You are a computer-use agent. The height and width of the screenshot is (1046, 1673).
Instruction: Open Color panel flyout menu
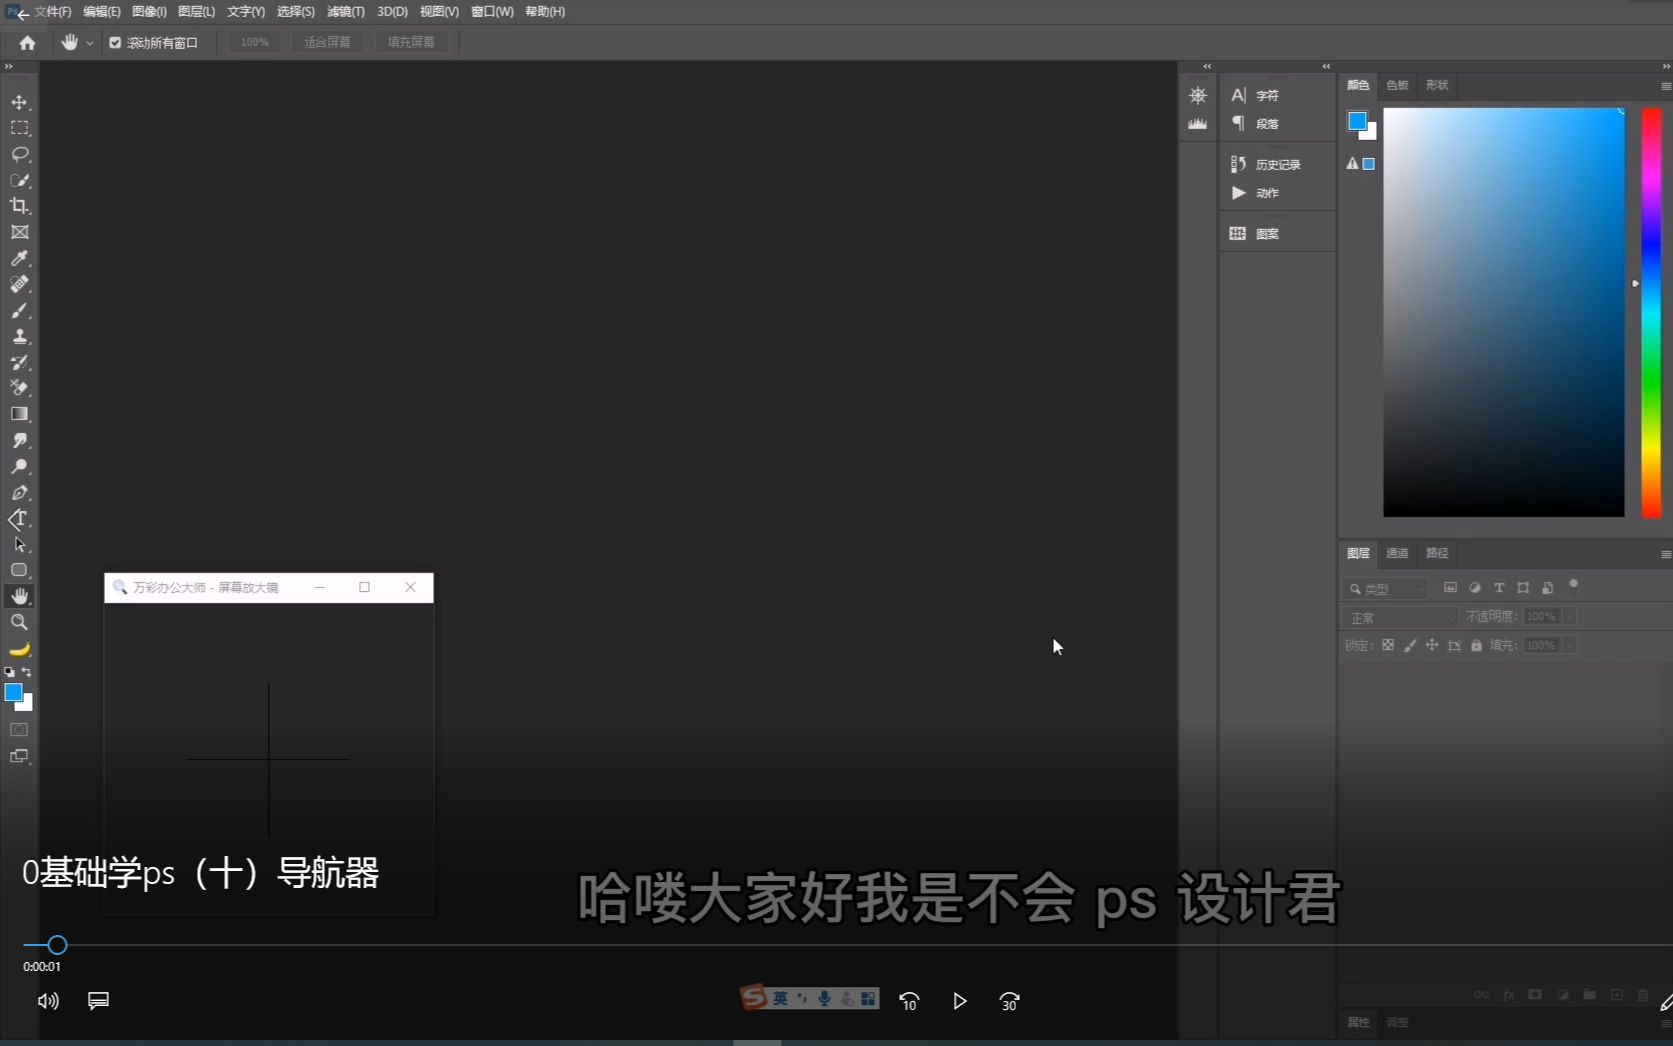(1665, 86)
